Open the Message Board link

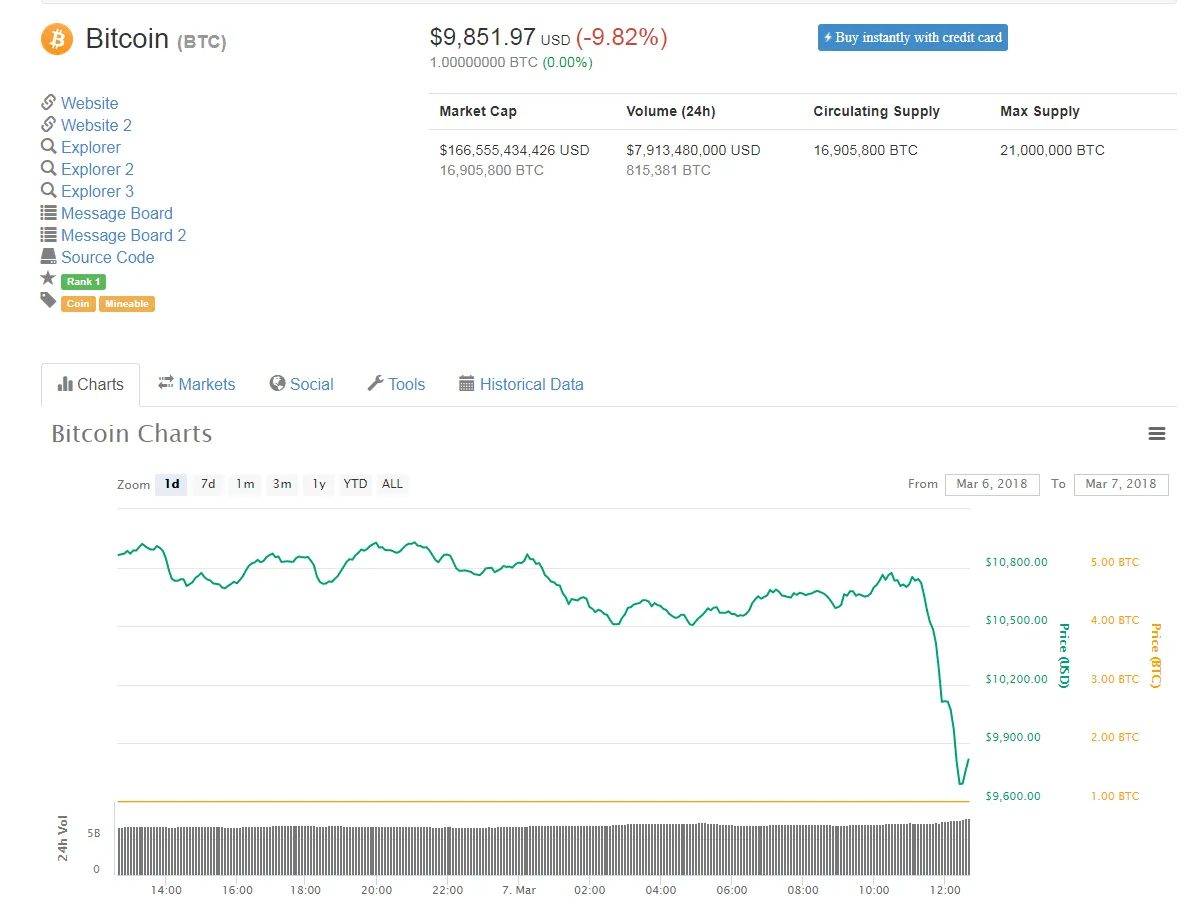(117, 213)
